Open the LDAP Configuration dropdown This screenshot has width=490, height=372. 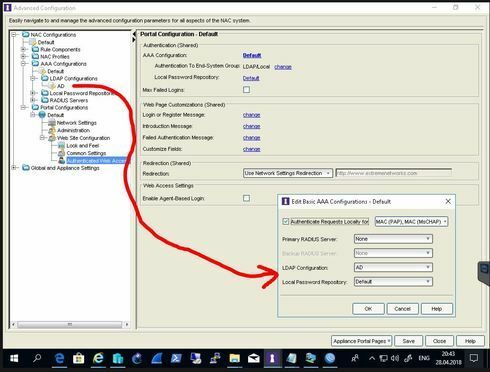pyautogui.click(x=393, y=267)
